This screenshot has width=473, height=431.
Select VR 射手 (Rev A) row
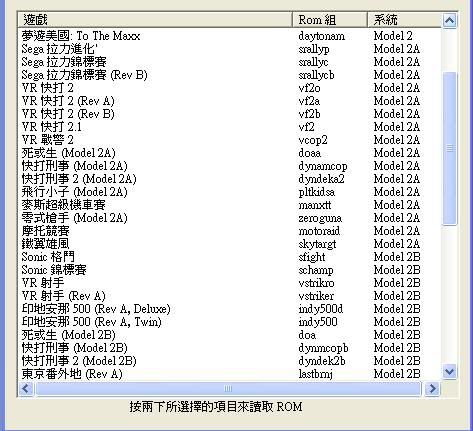pyautogui.click(x=230, y=296)
